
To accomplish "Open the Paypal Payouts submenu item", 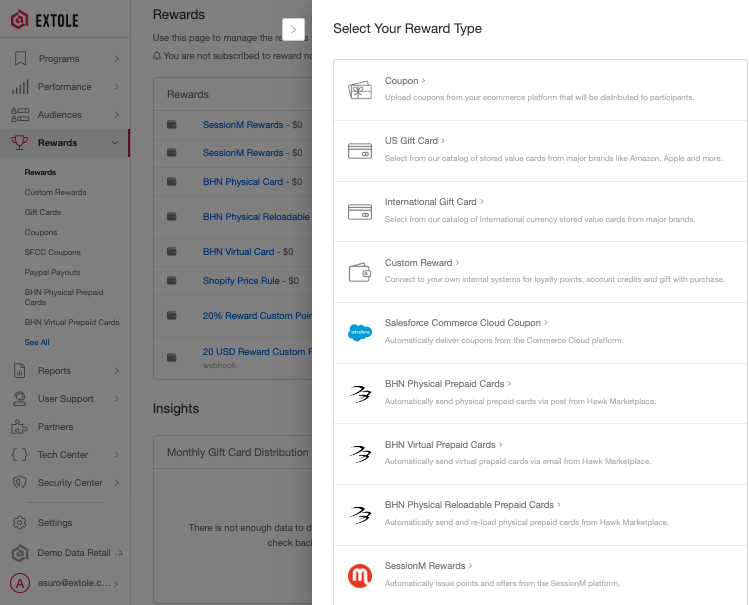I will [x=52, y=272].
